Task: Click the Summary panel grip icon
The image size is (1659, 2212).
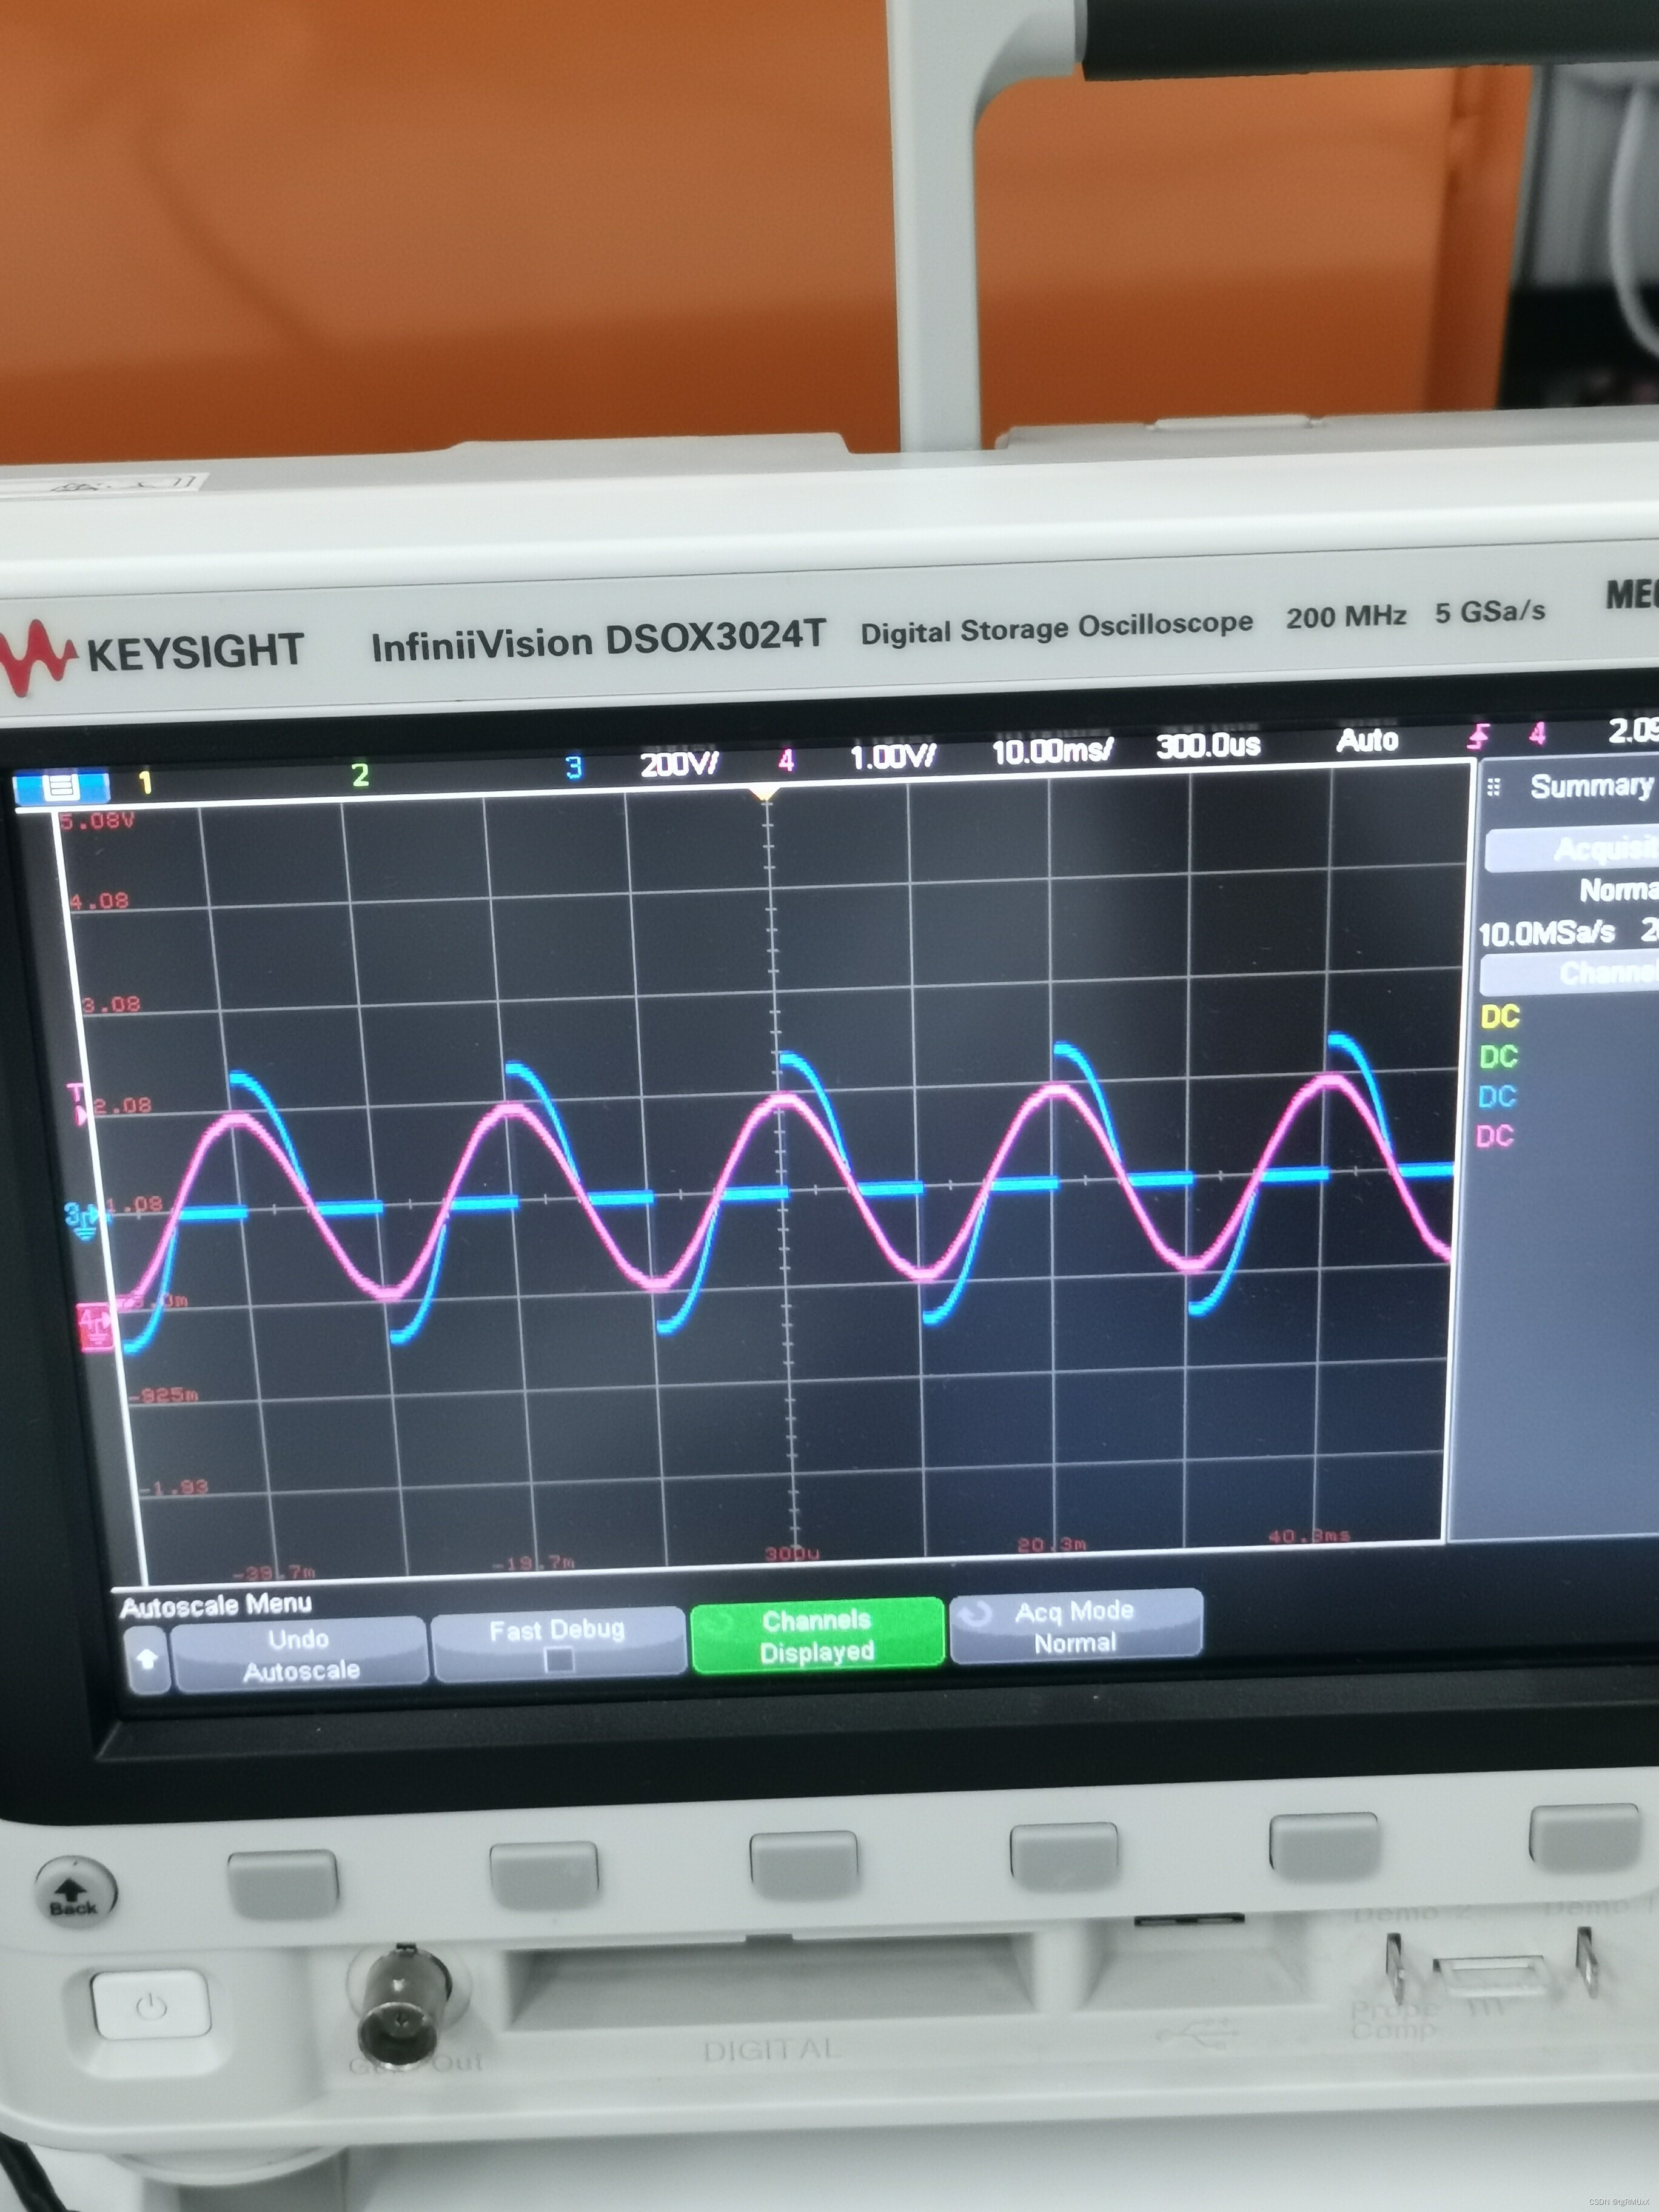Action: click(x=1494, y=787)
